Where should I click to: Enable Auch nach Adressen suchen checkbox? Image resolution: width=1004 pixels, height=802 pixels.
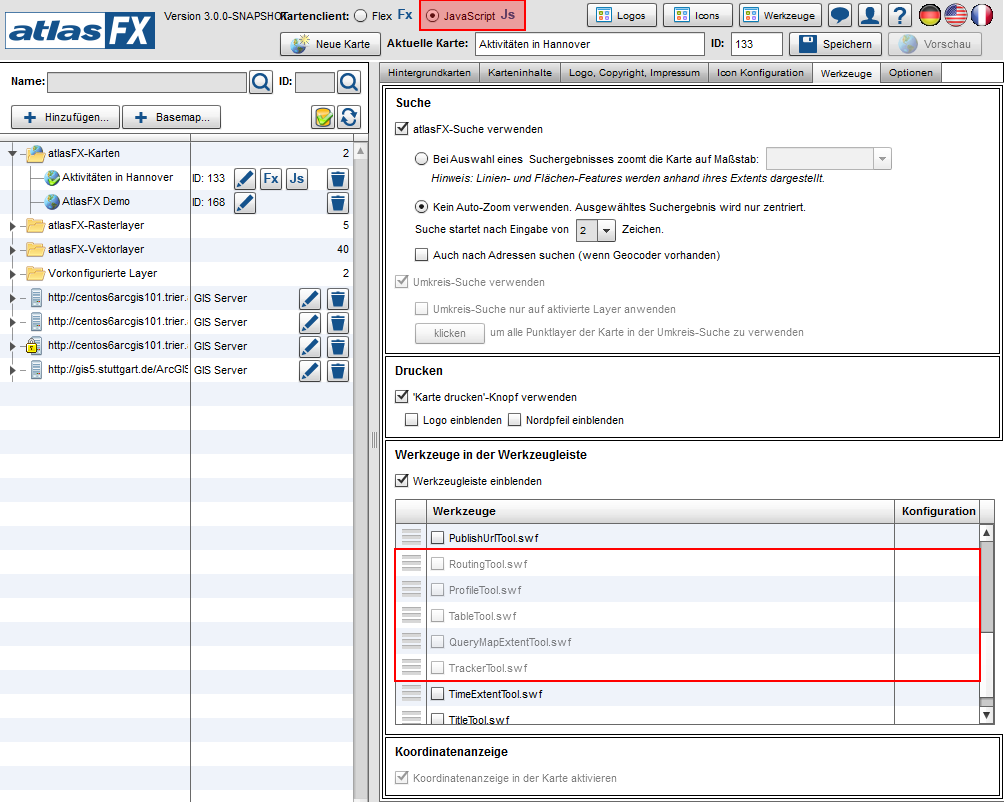421,255
